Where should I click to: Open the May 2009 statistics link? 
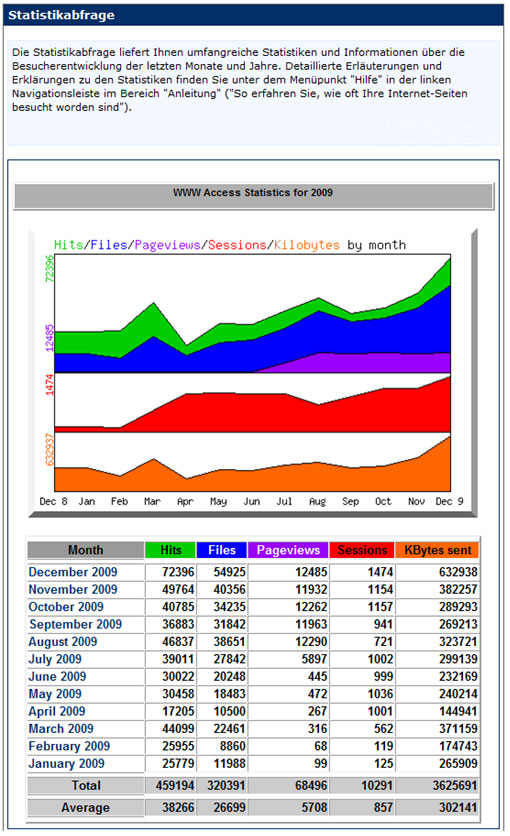55,694
